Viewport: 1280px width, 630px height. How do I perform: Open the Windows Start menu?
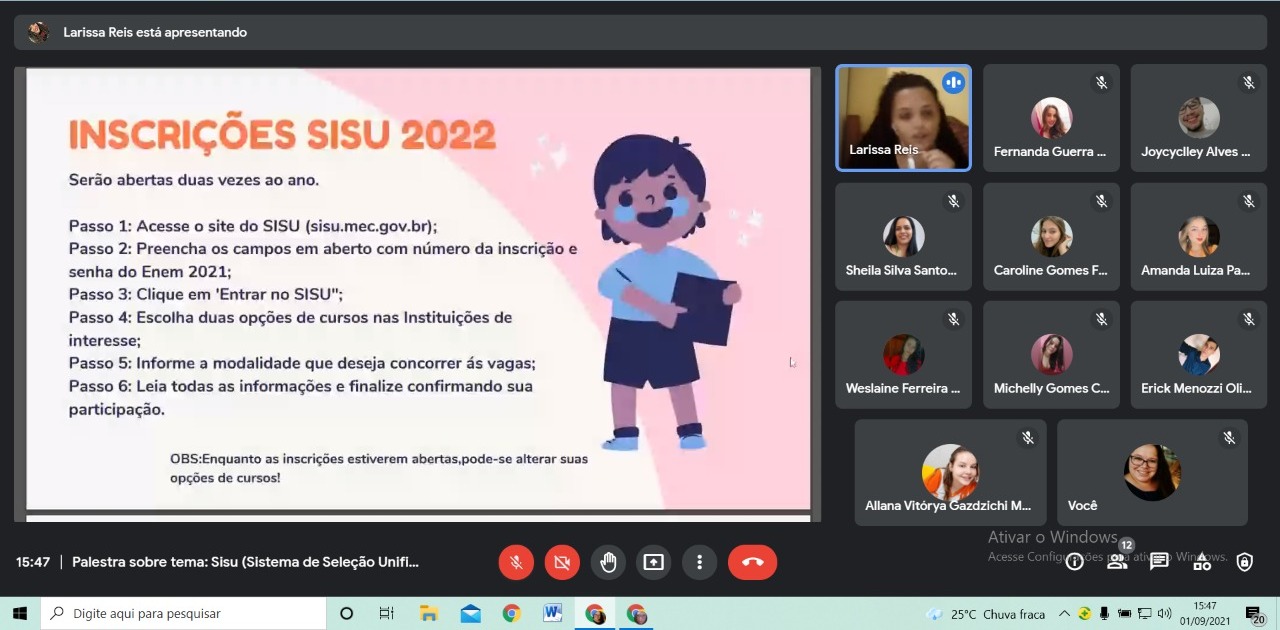(x=20, y=613)
